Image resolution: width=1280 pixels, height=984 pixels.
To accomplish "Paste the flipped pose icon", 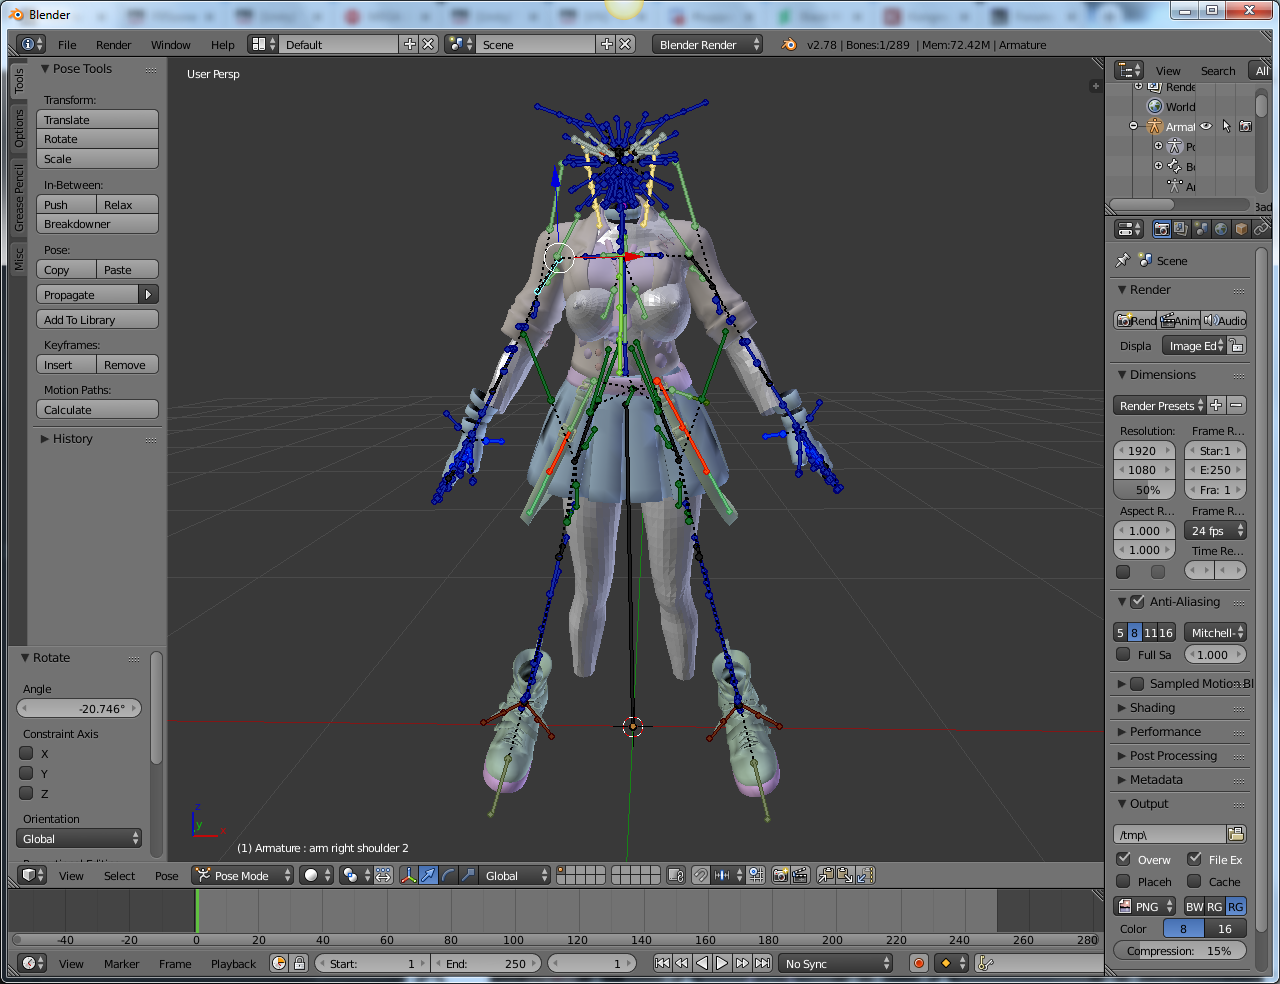I will point(865,875).
